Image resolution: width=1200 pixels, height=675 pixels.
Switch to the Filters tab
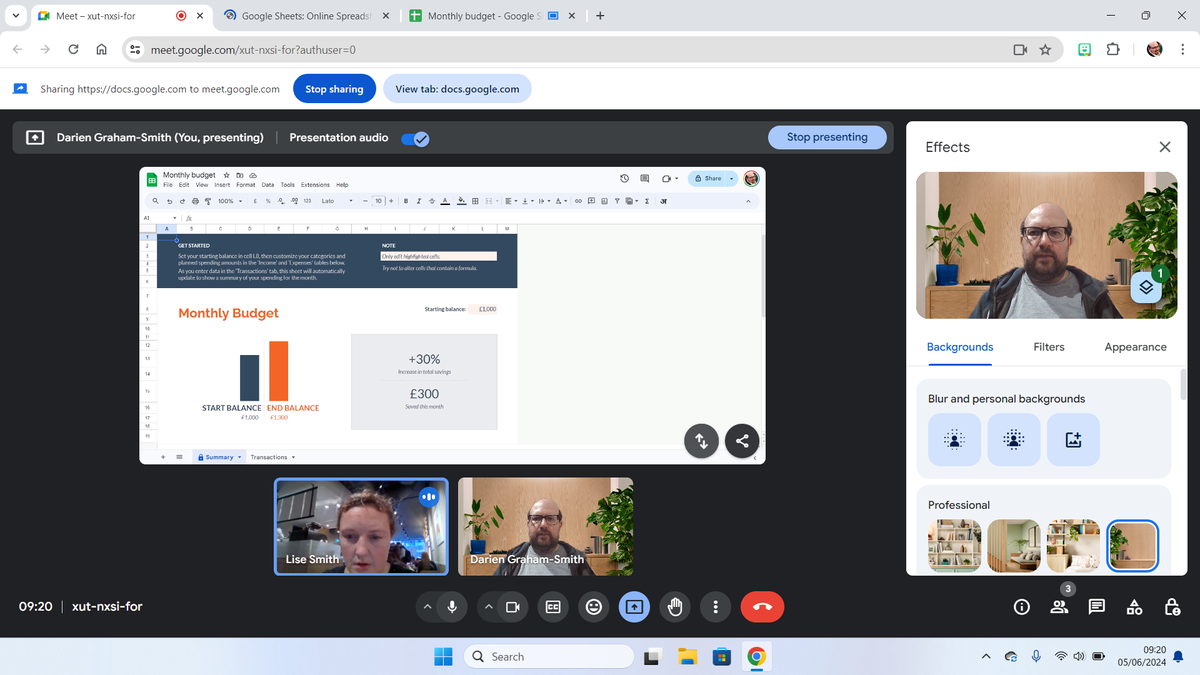coord(1048,347)
